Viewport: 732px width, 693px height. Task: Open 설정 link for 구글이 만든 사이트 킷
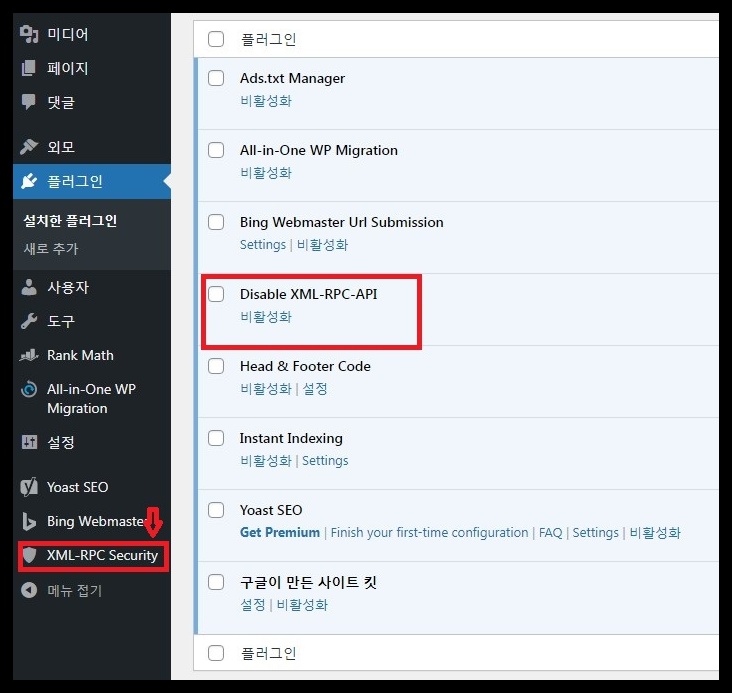pyautogui.click(x=253, y=605)
